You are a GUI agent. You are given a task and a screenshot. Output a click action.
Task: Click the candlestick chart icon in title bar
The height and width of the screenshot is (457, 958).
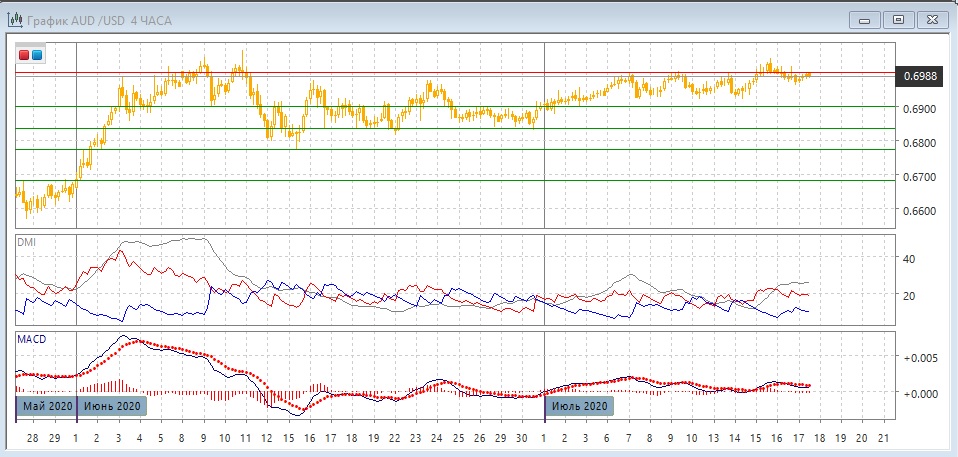point(16,19)
